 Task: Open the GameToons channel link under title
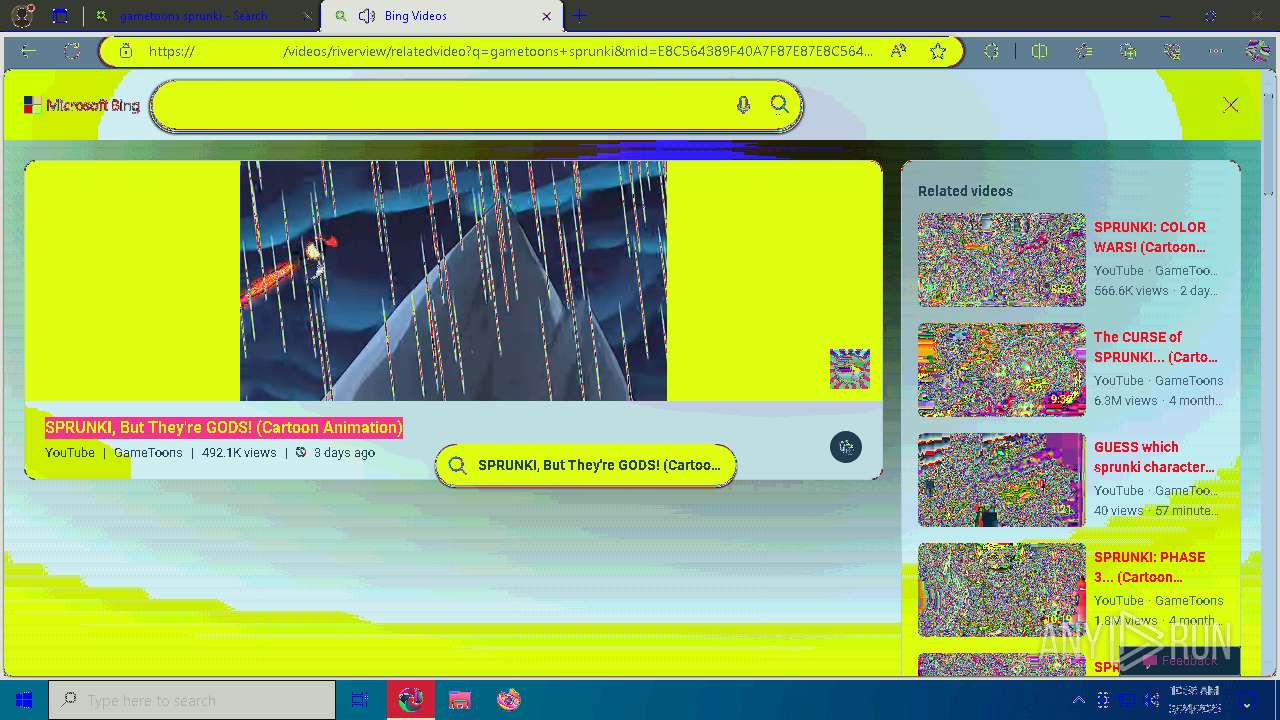click(148, 453)
